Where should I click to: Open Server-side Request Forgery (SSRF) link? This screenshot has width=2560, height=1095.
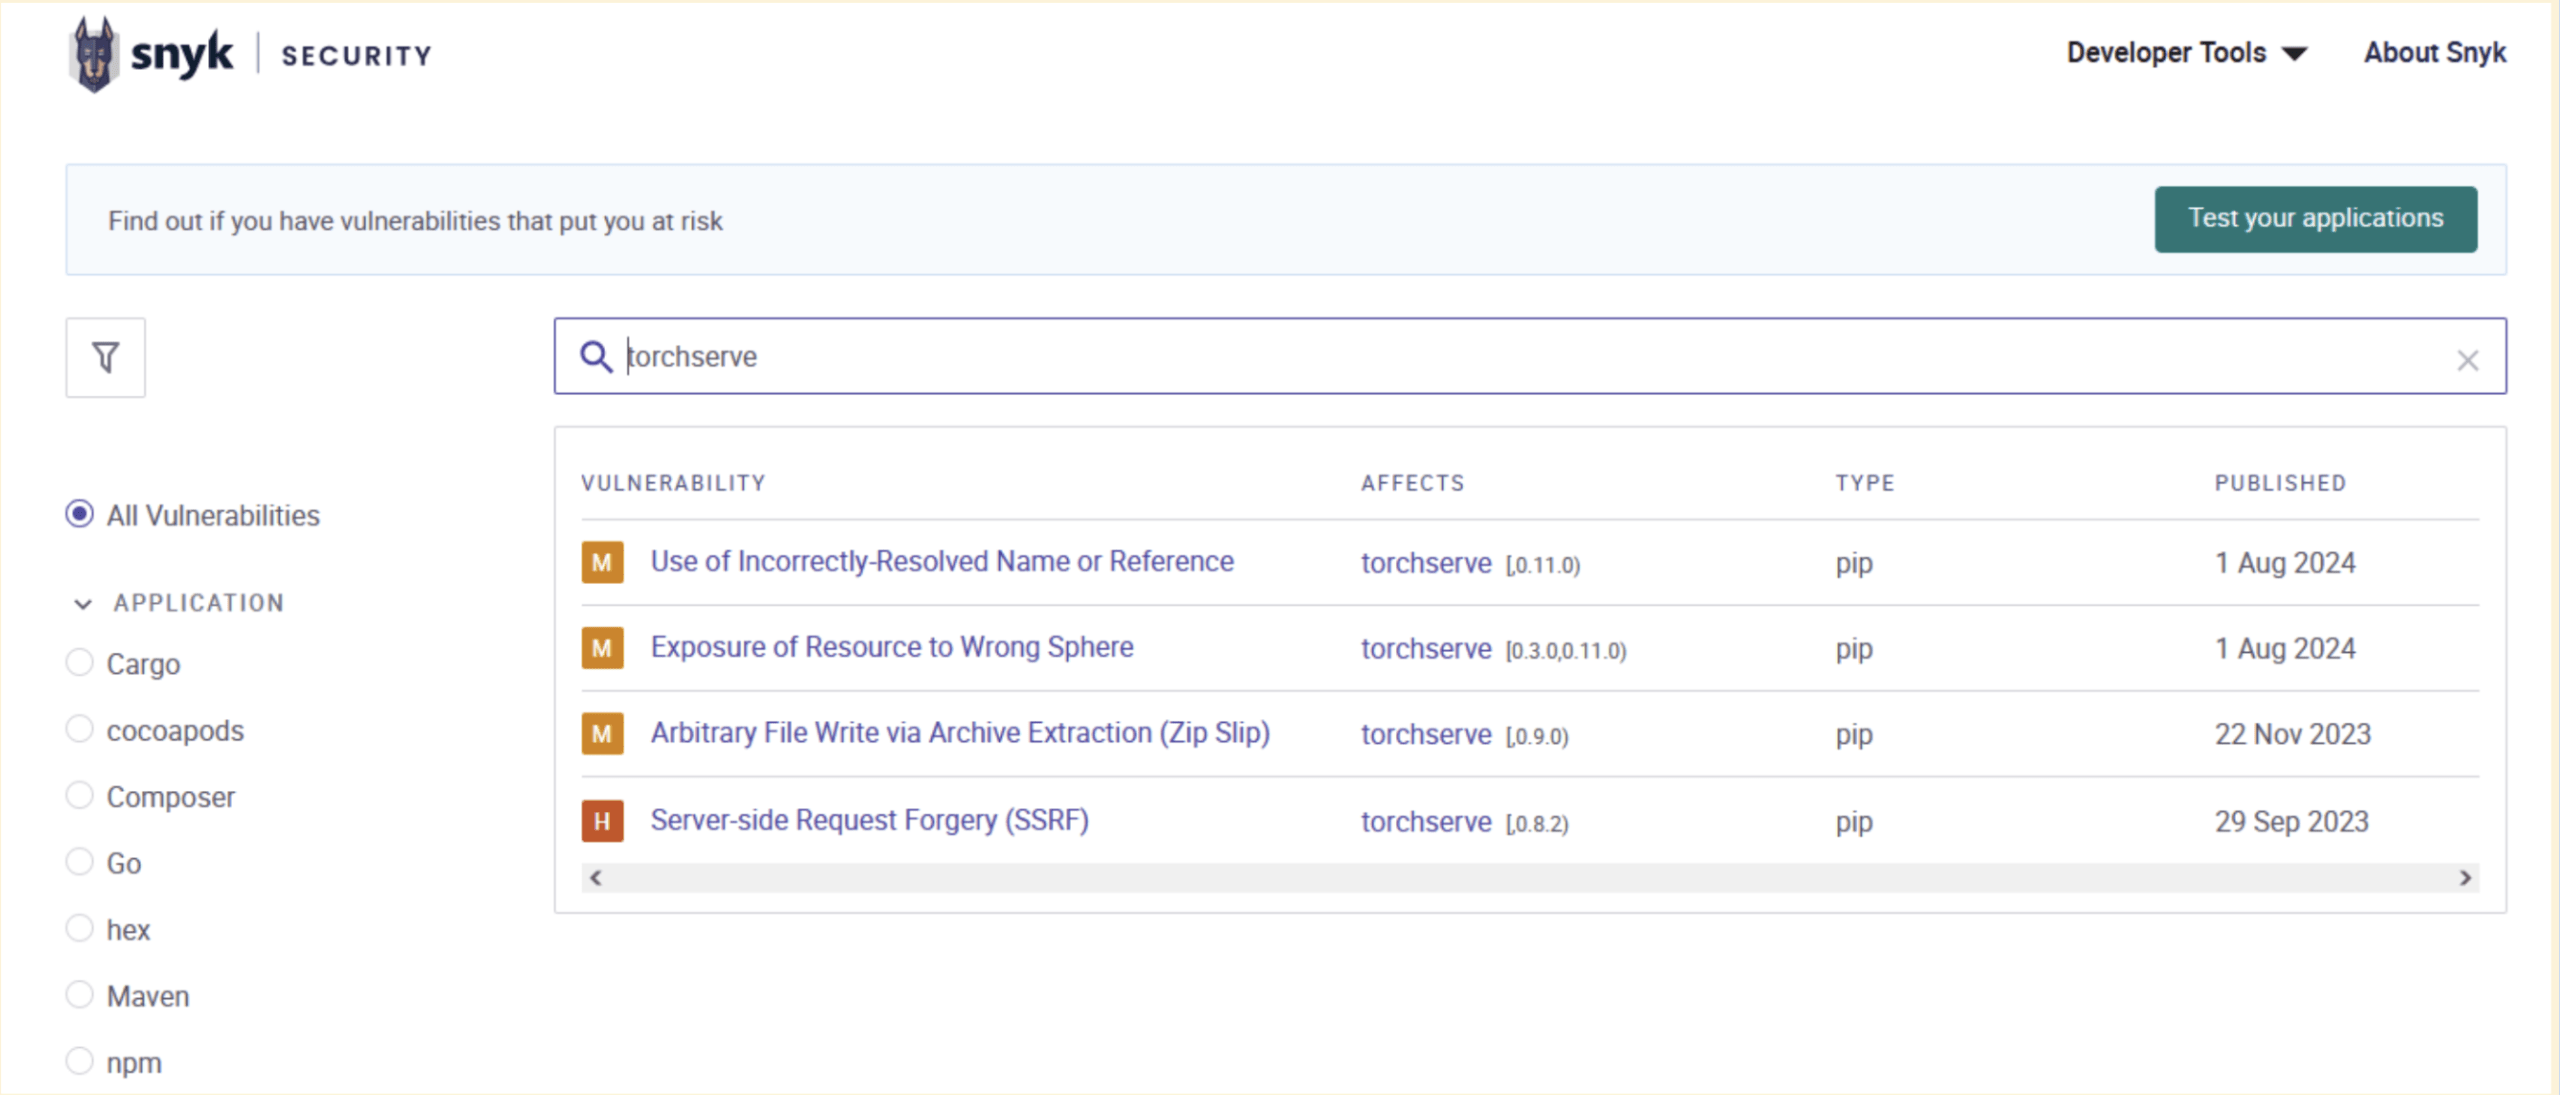(869, 821)
